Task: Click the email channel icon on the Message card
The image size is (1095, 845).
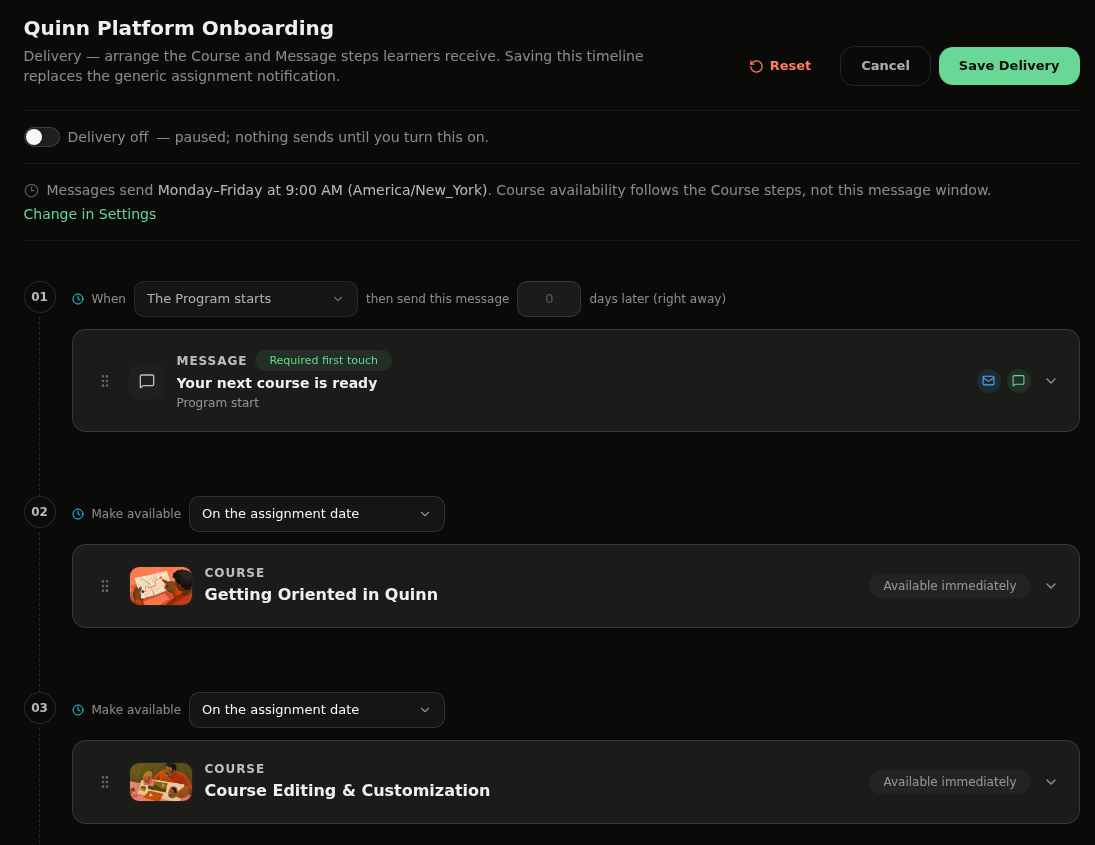Action: point(988,381)
